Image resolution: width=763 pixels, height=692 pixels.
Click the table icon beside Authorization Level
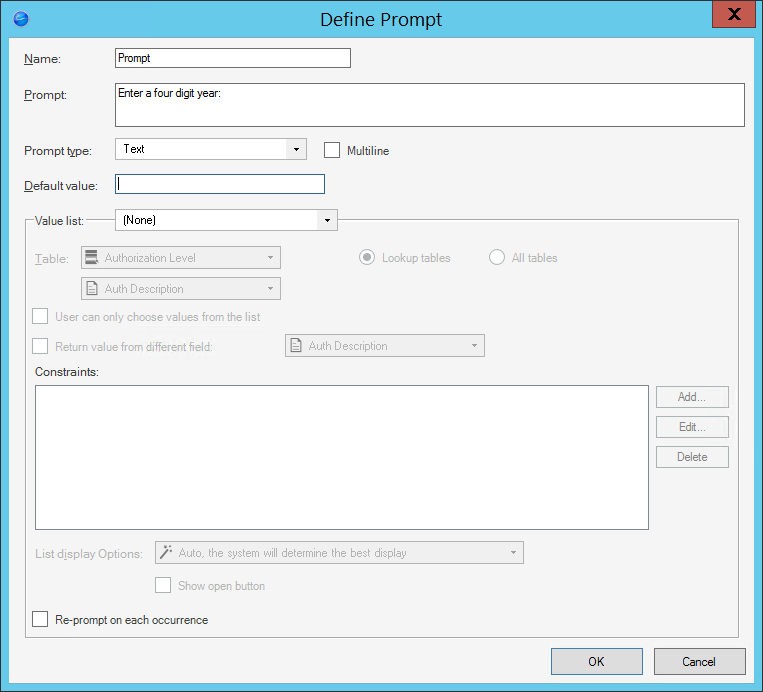point(92,258)
